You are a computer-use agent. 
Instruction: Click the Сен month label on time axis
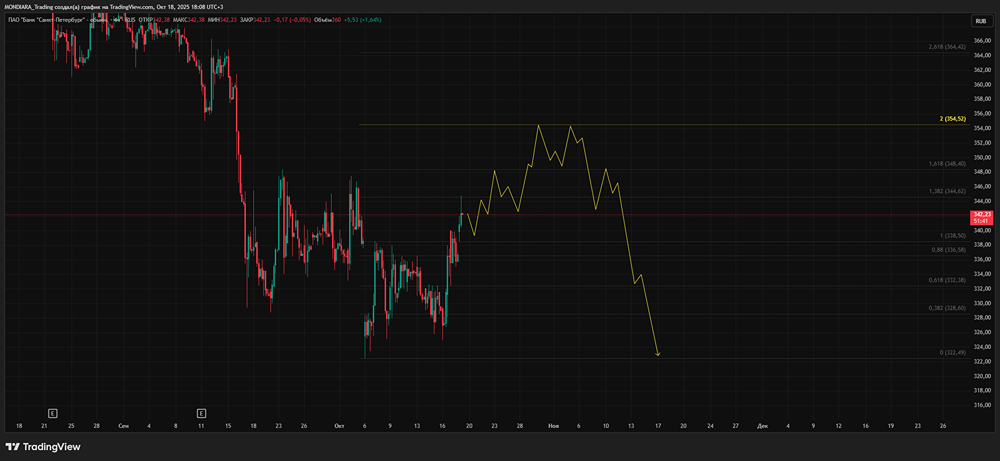122,425
